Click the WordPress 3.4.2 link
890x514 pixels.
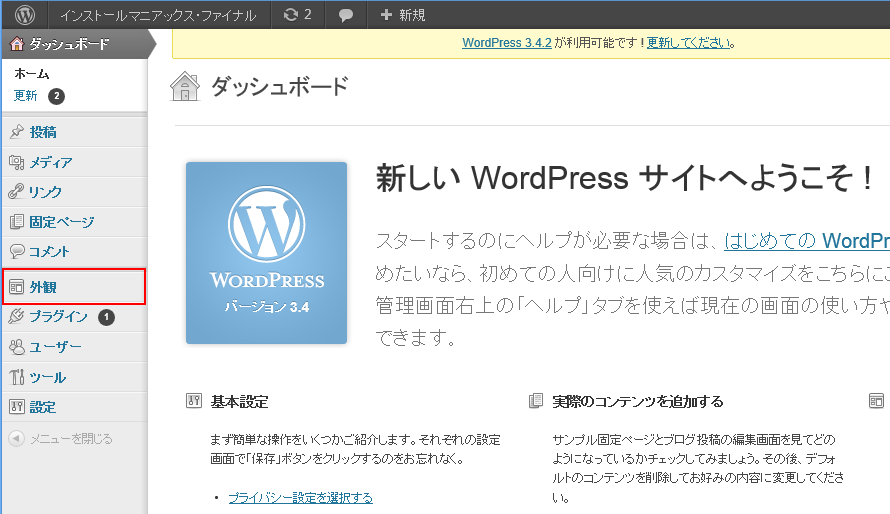pos(507,43)
